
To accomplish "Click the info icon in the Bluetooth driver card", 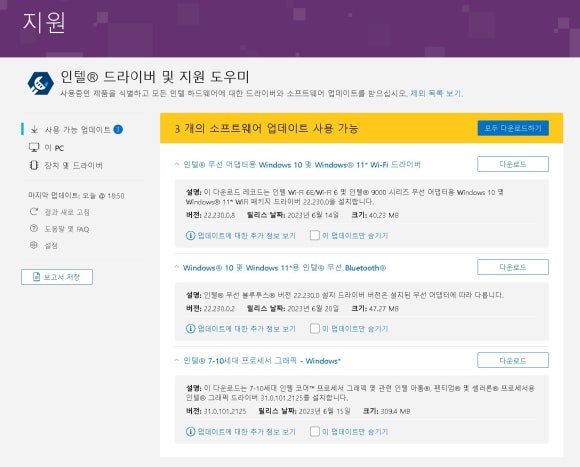I will [190, 328].
